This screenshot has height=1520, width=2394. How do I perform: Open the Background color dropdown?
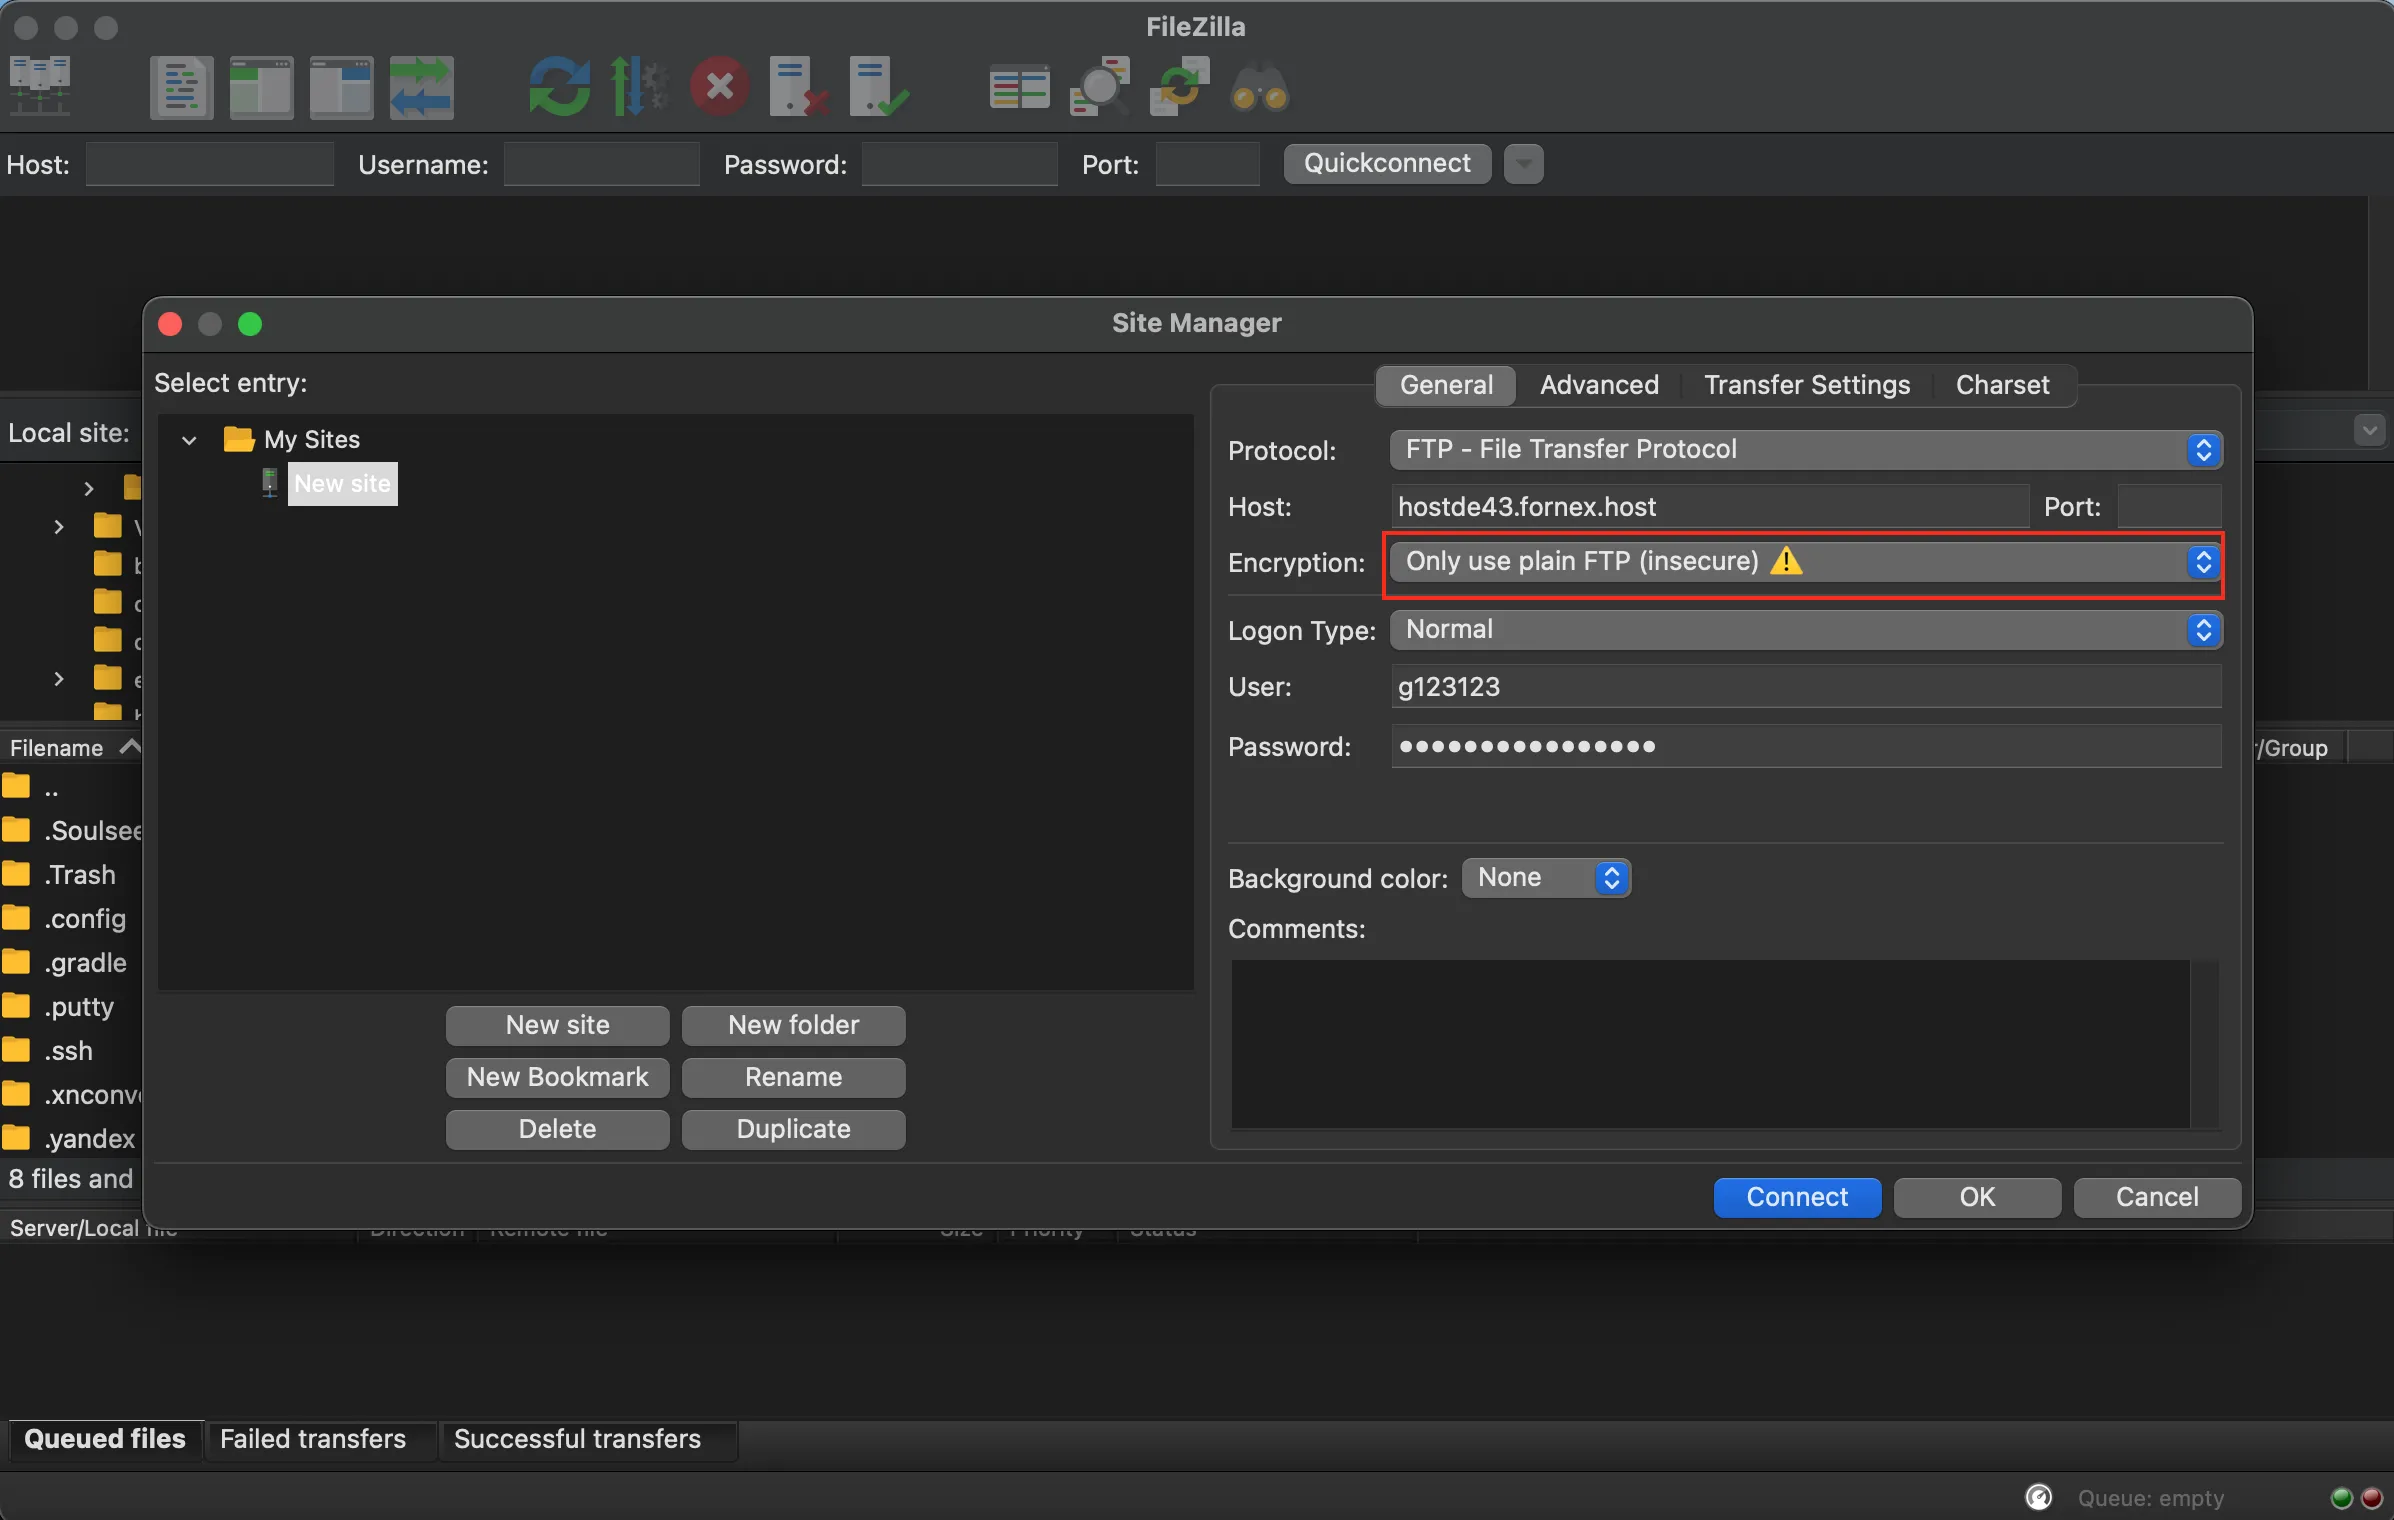pos(1546,877)
